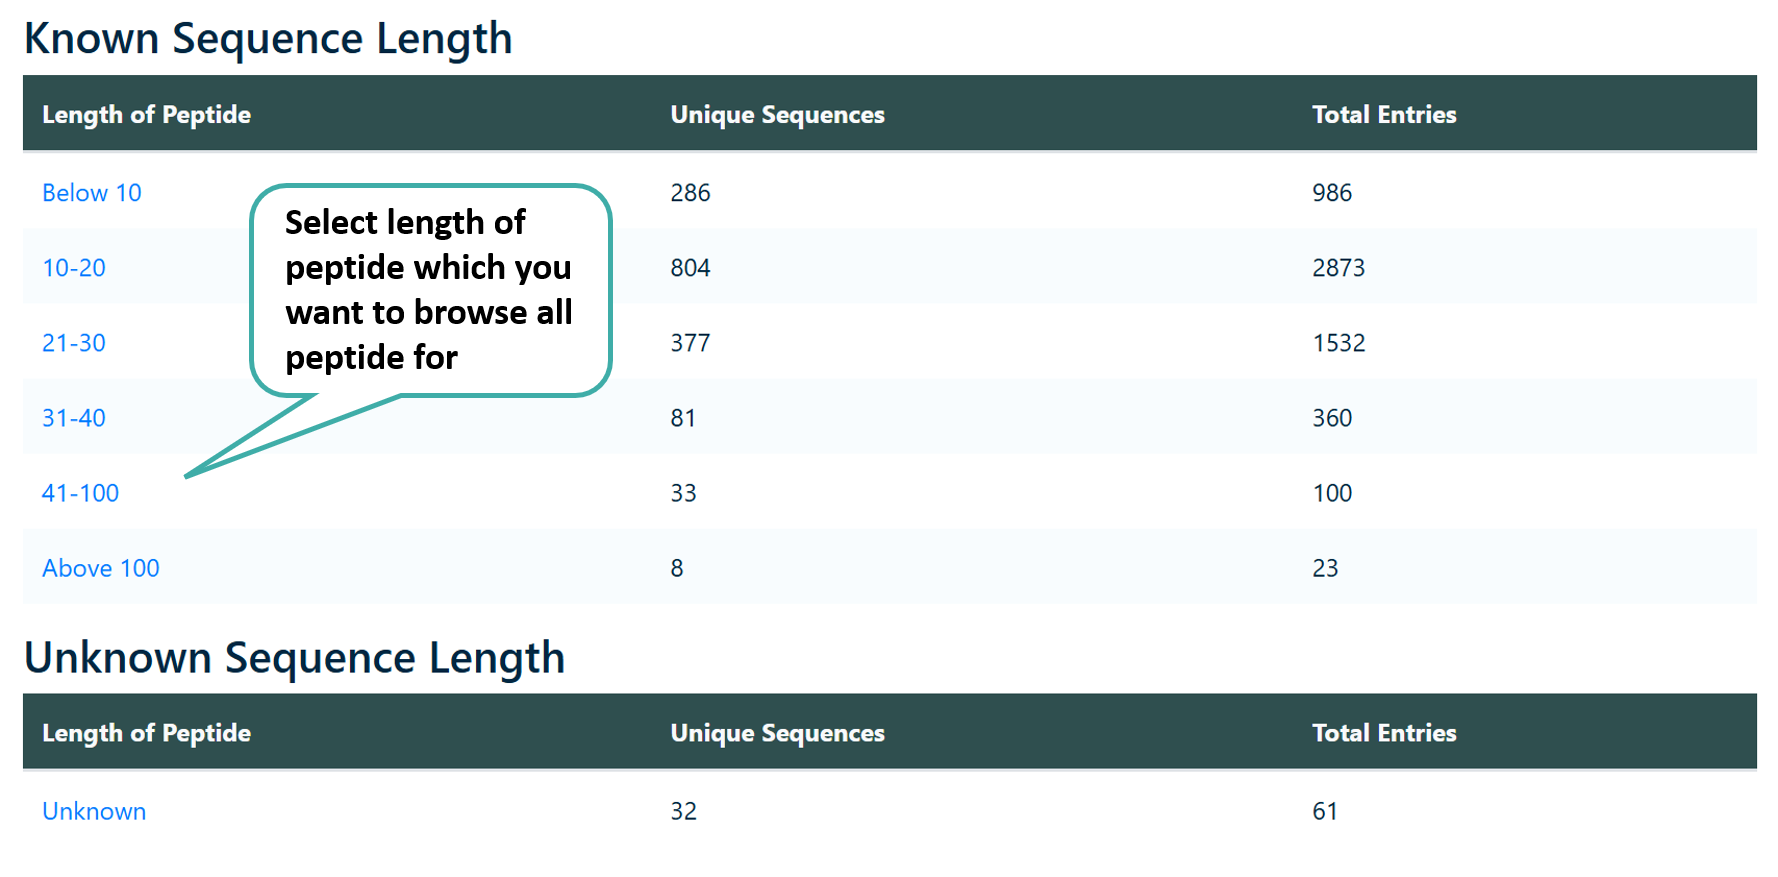Open the 10-20 peptide length range
This screenshot has height=877, width=1778.
point(73,267)
